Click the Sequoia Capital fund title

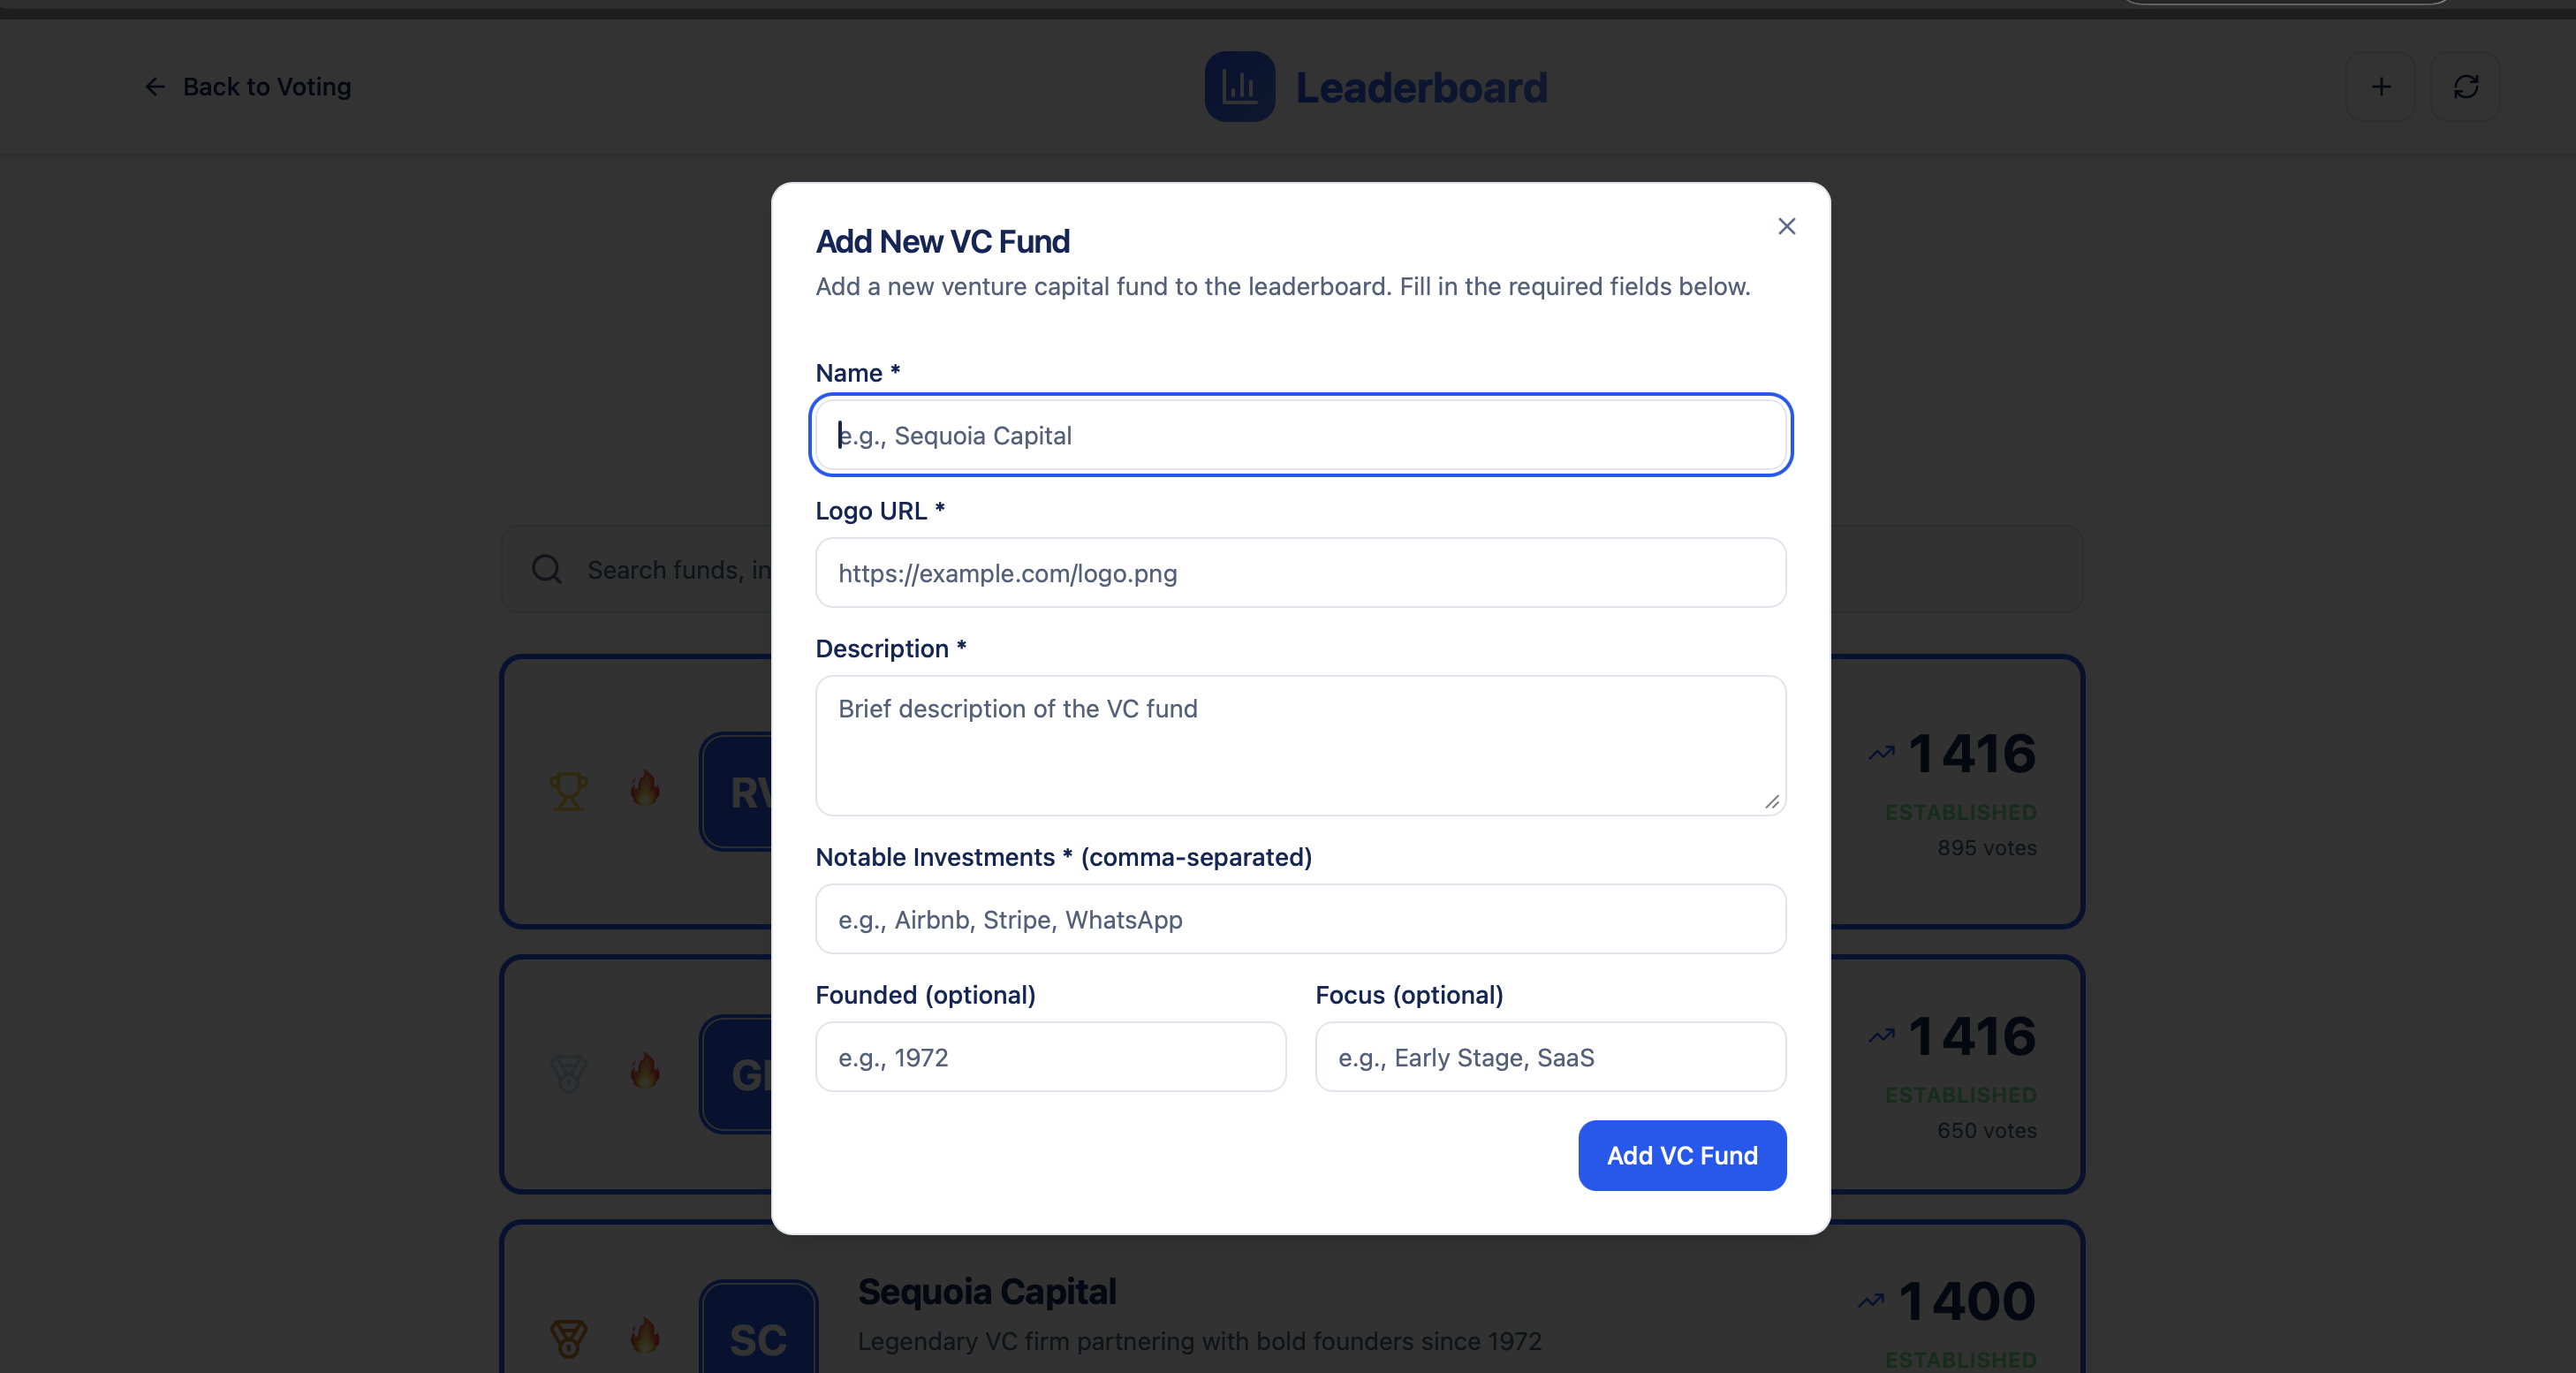[986, 1291]
